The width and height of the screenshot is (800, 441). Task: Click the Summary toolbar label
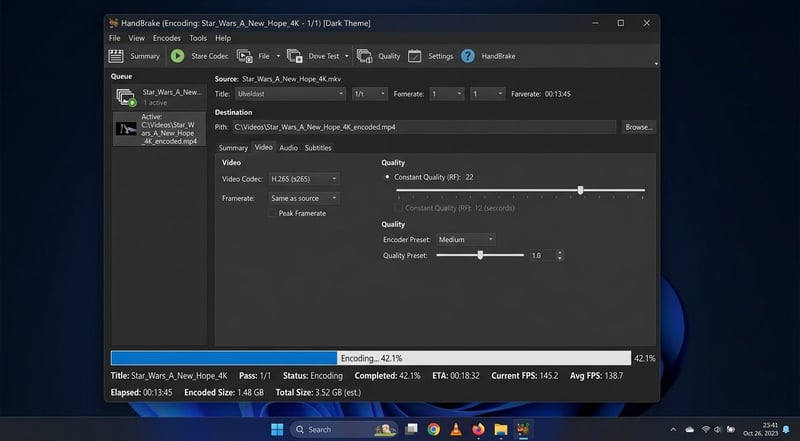pyautogui.click(x=145, y=56)
